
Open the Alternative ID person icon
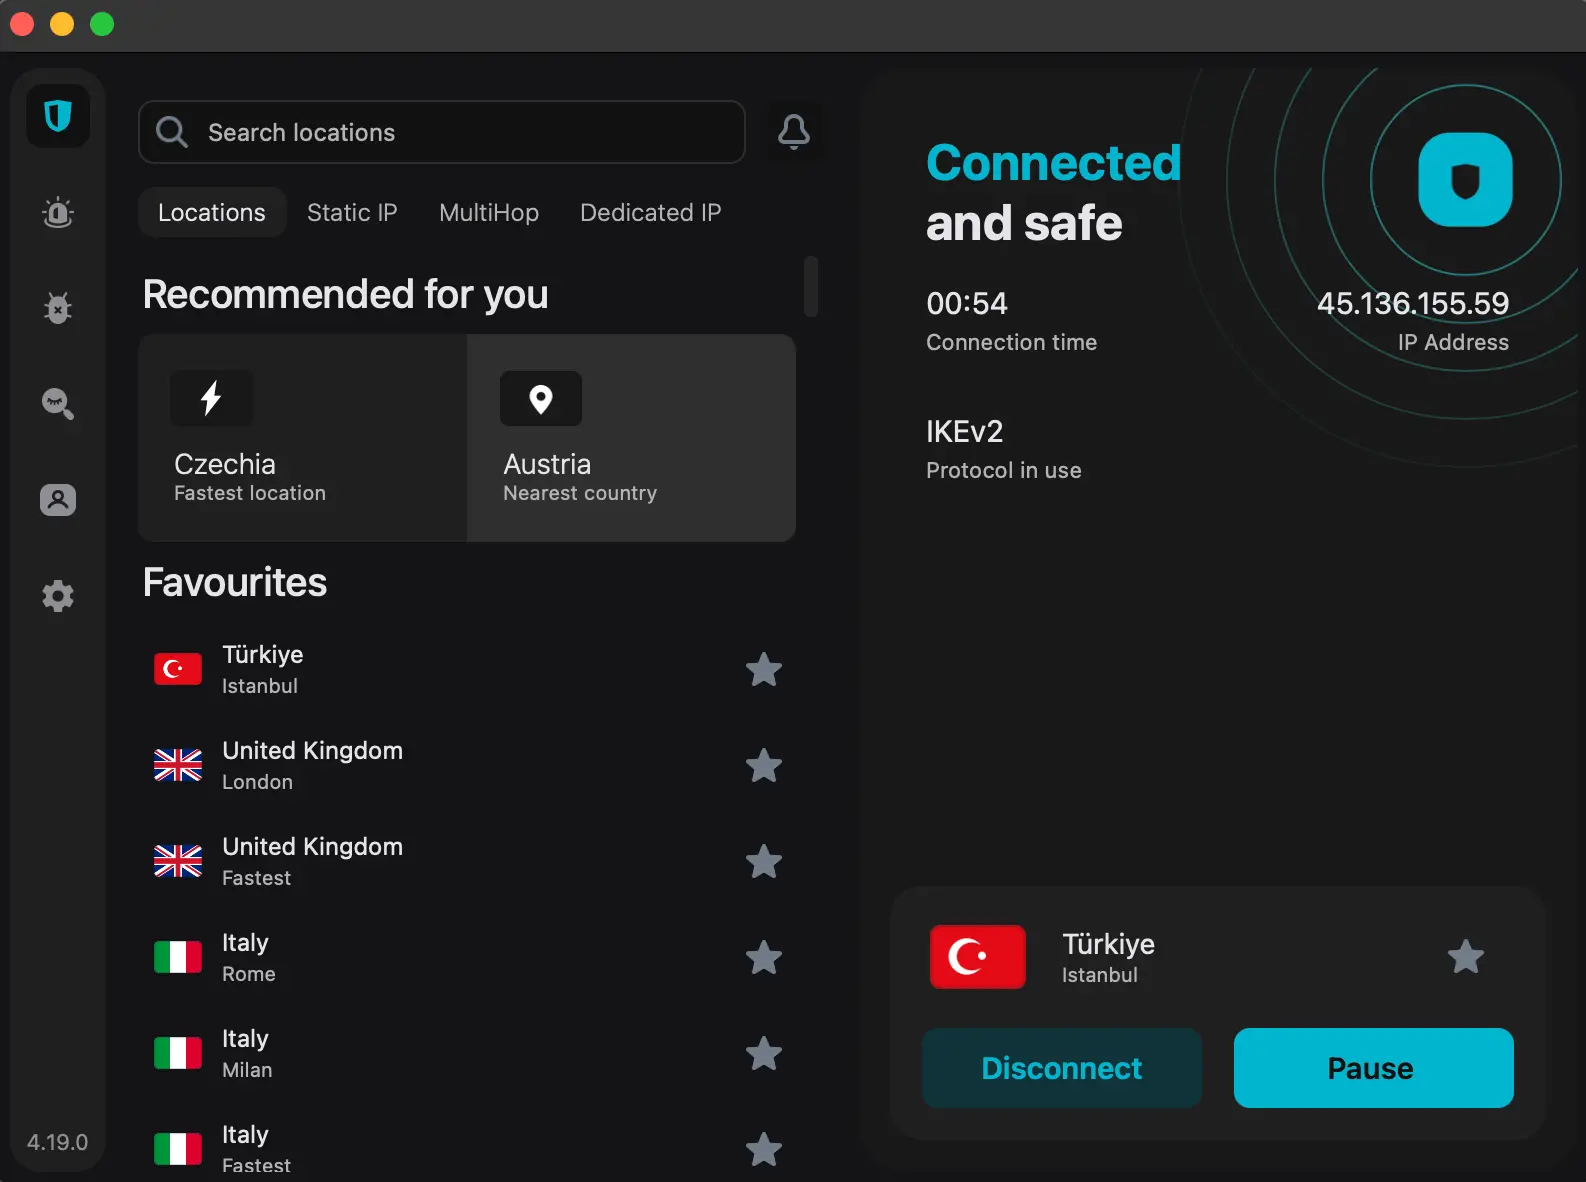click(x=58, y=500)
